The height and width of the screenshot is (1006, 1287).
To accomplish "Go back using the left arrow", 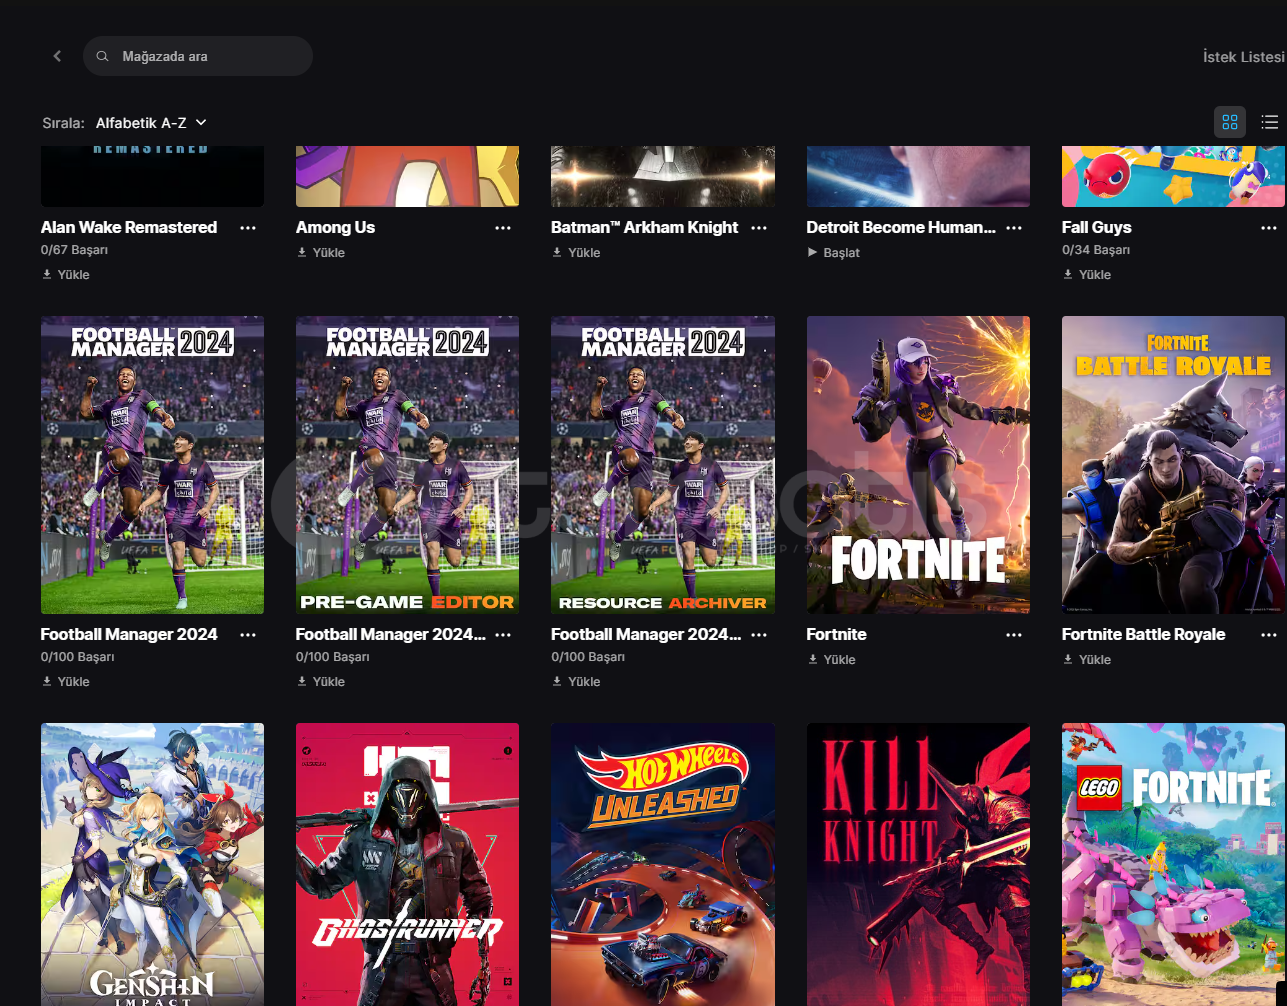I will (x=57, y=56).
